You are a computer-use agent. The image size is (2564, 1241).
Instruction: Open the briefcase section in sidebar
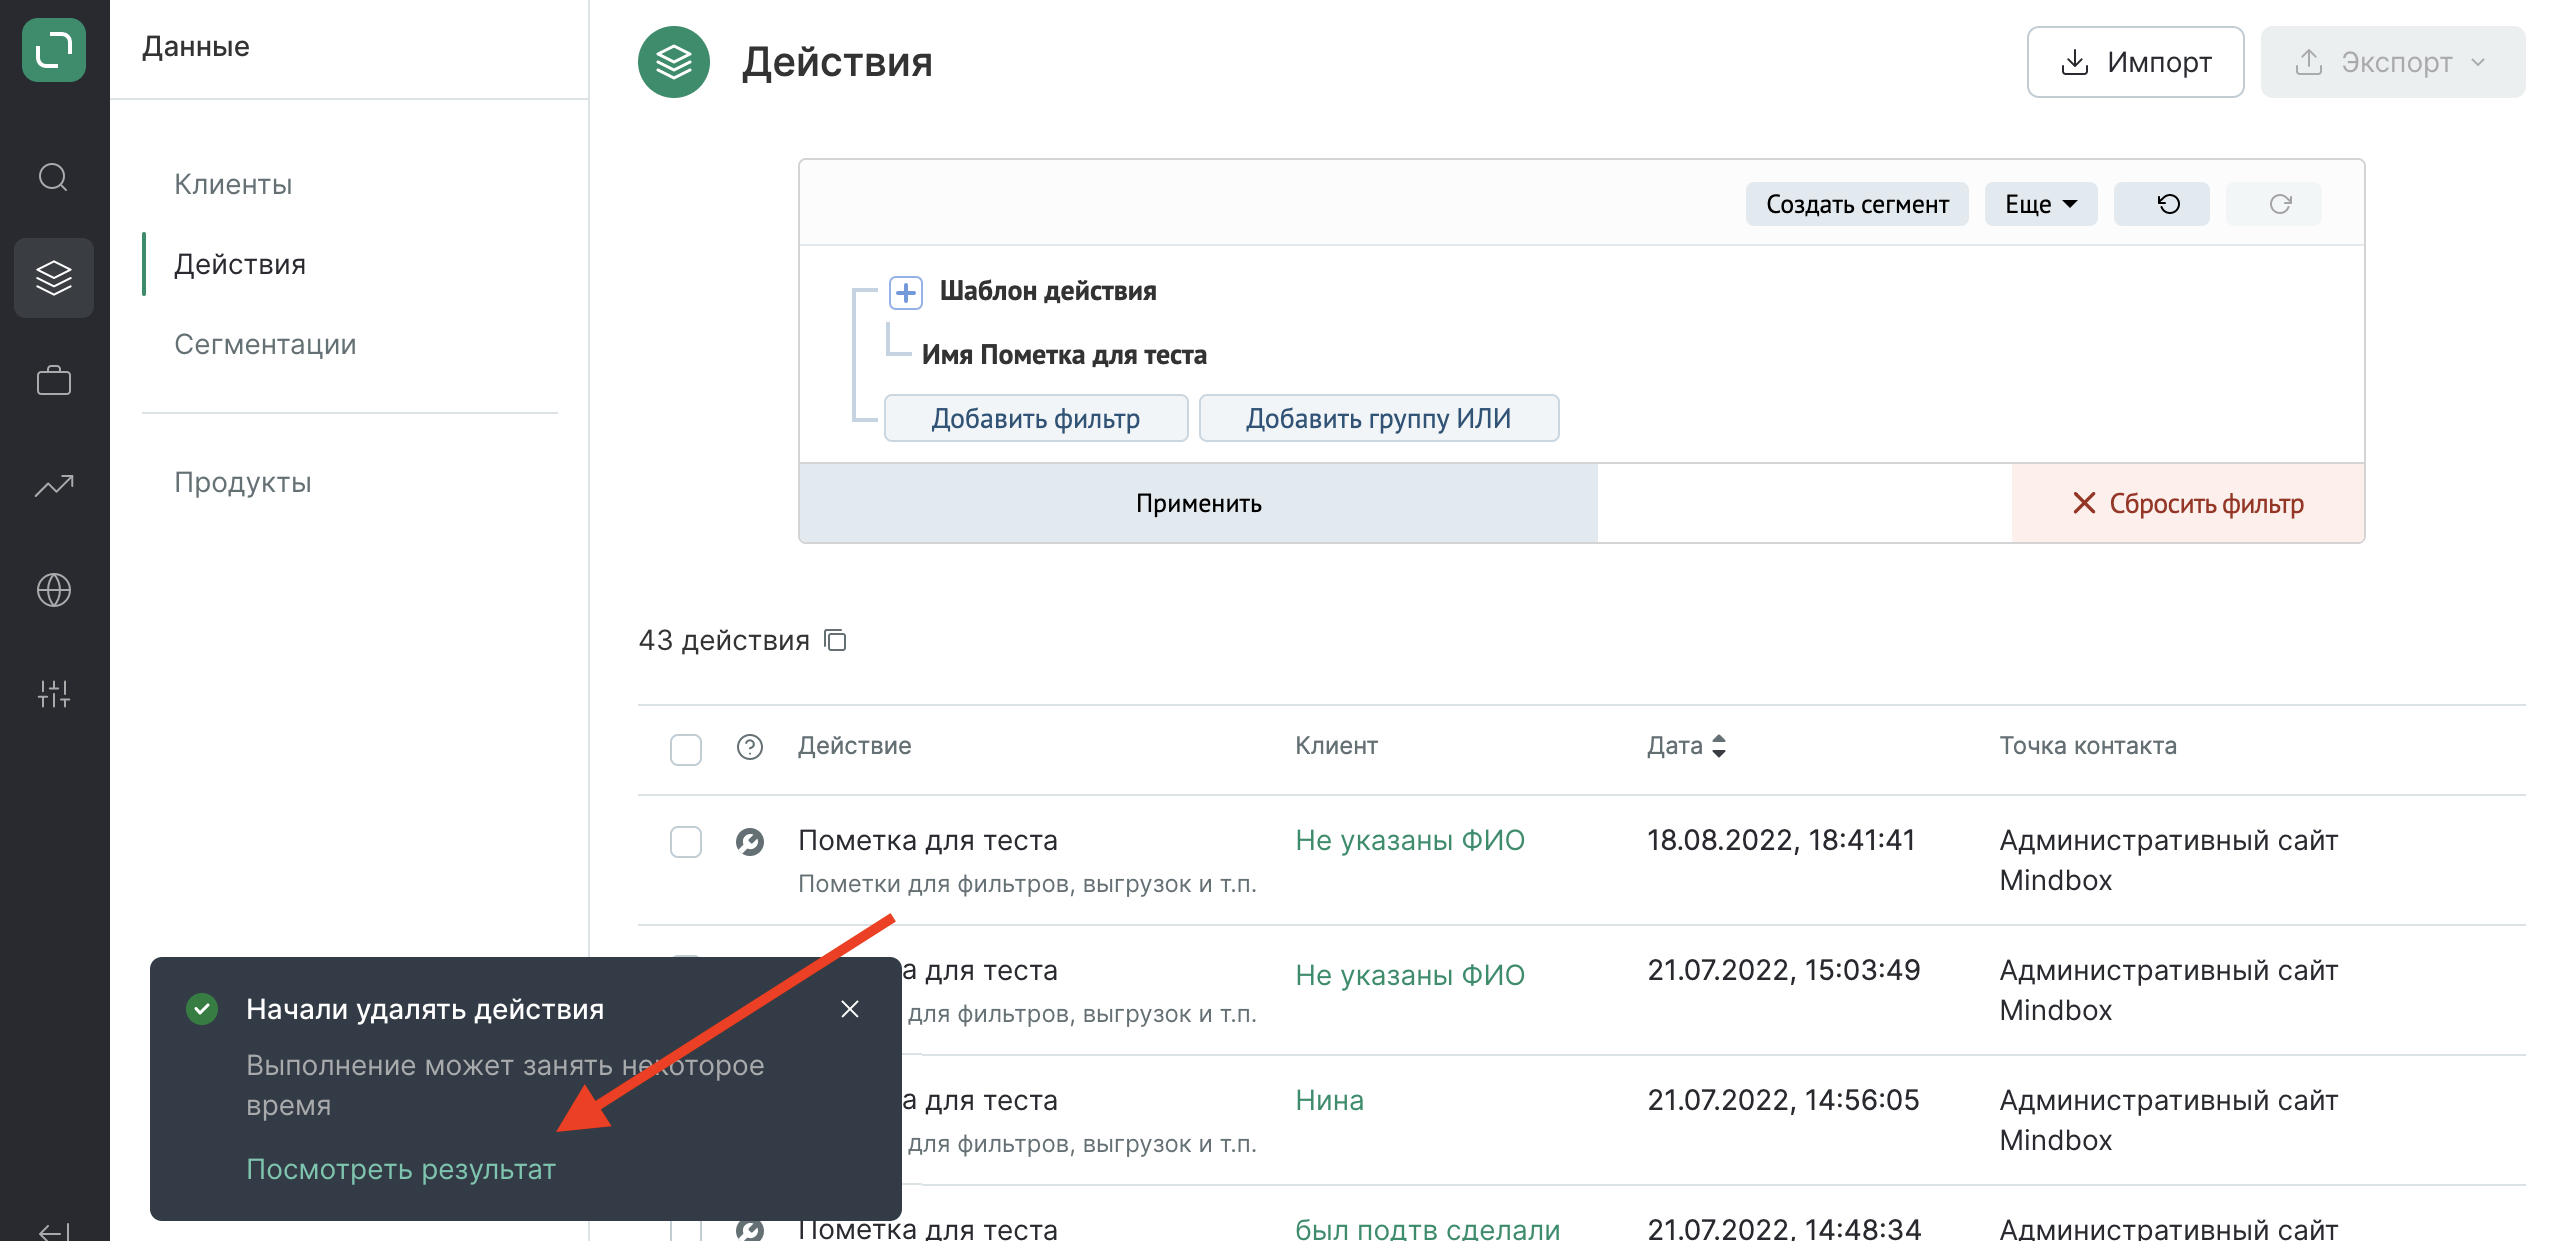(x=54, y=381)
